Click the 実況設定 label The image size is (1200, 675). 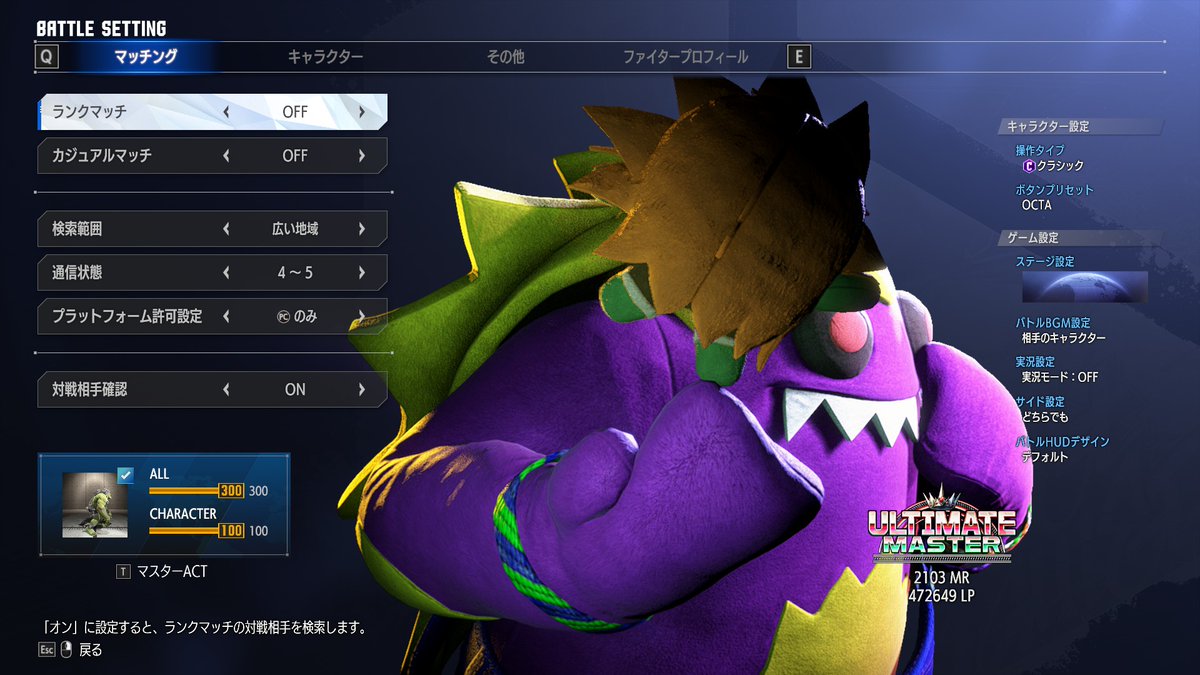(1034, 362)
